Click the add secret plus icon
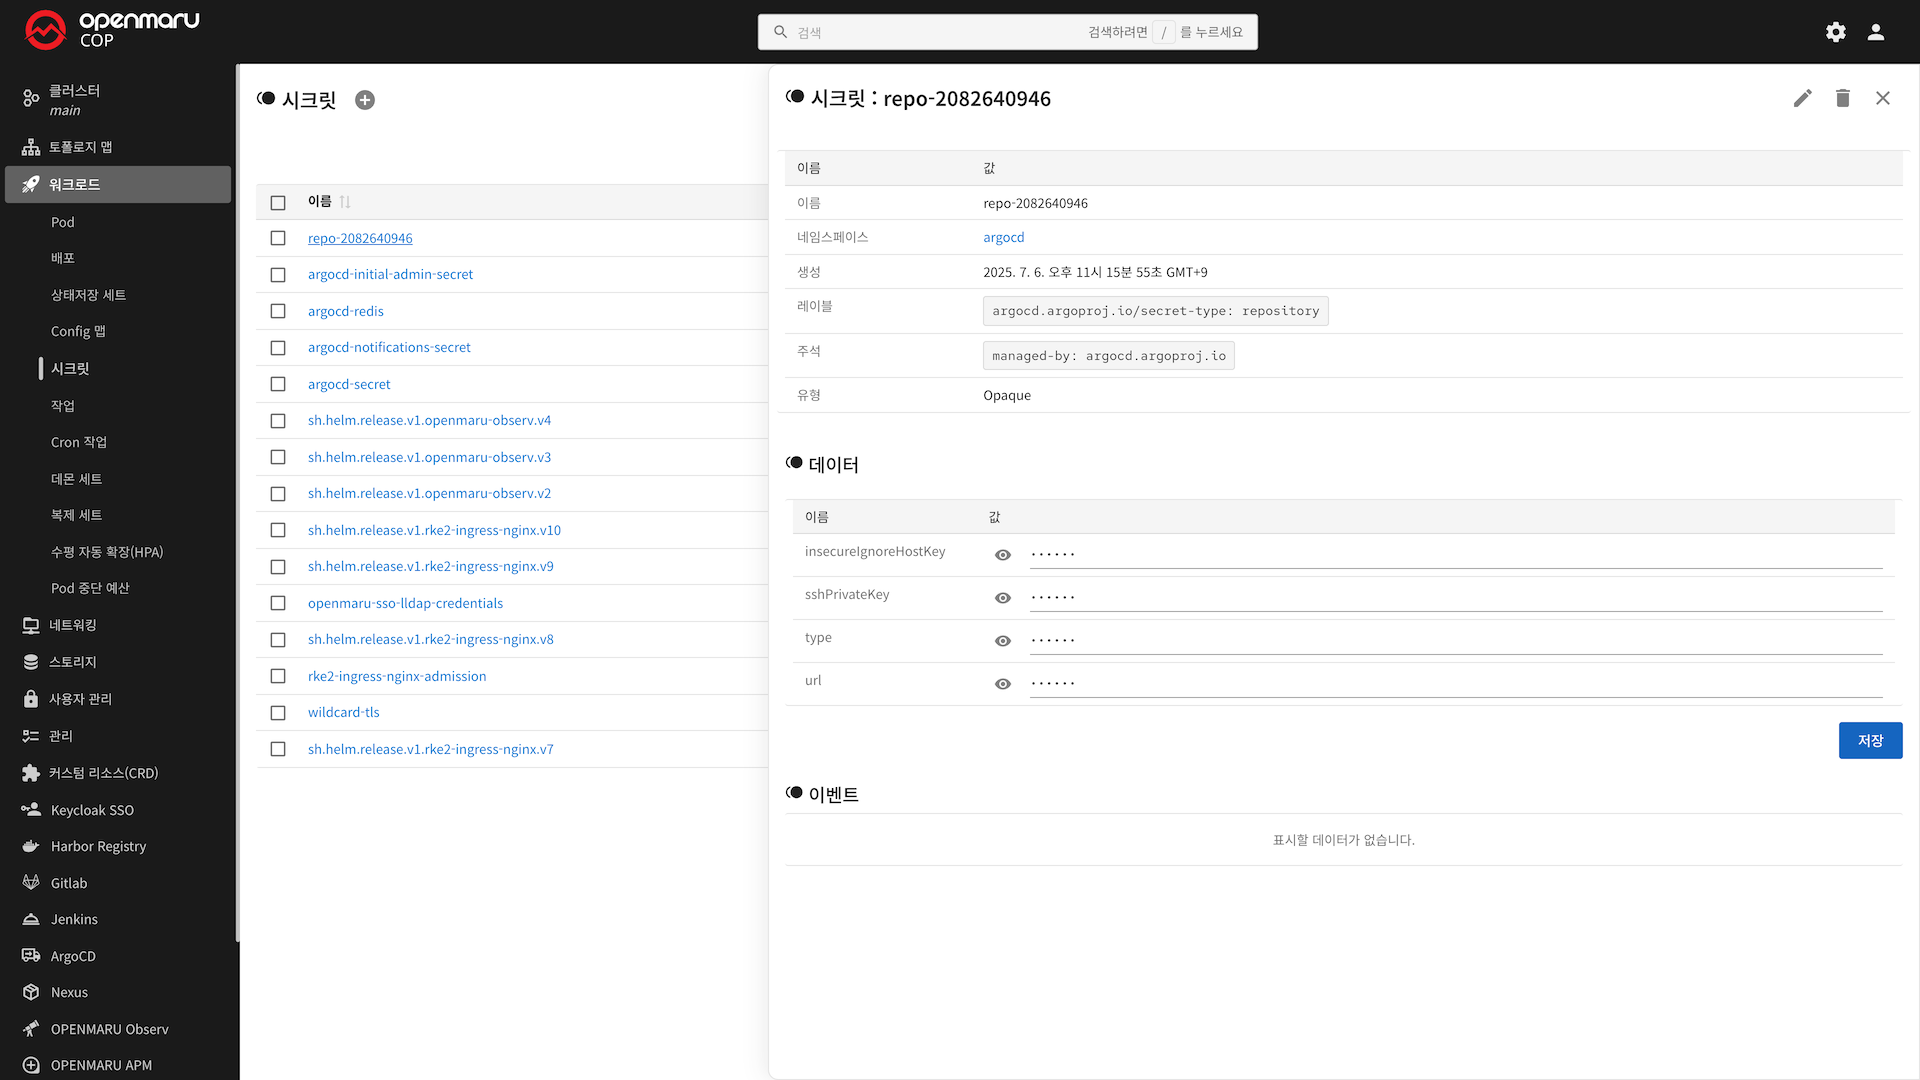 click(365, 100)
